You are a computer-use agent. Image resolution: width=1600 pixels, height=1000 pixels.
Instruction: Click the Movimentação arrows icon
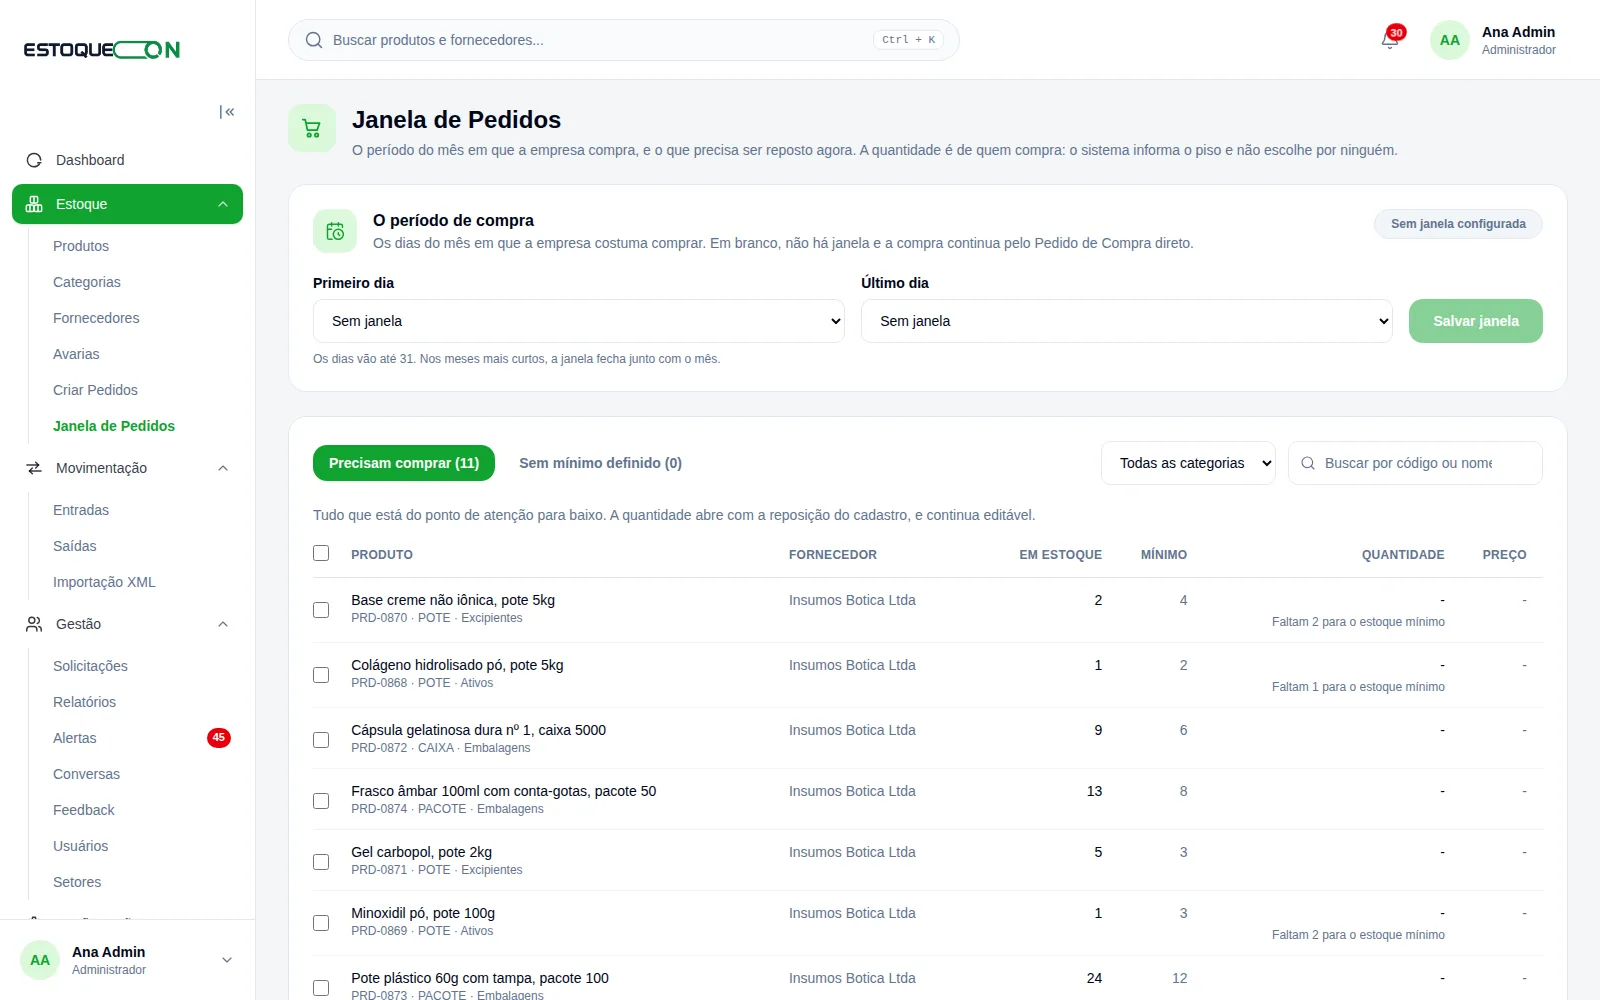[x=34, y=468]
